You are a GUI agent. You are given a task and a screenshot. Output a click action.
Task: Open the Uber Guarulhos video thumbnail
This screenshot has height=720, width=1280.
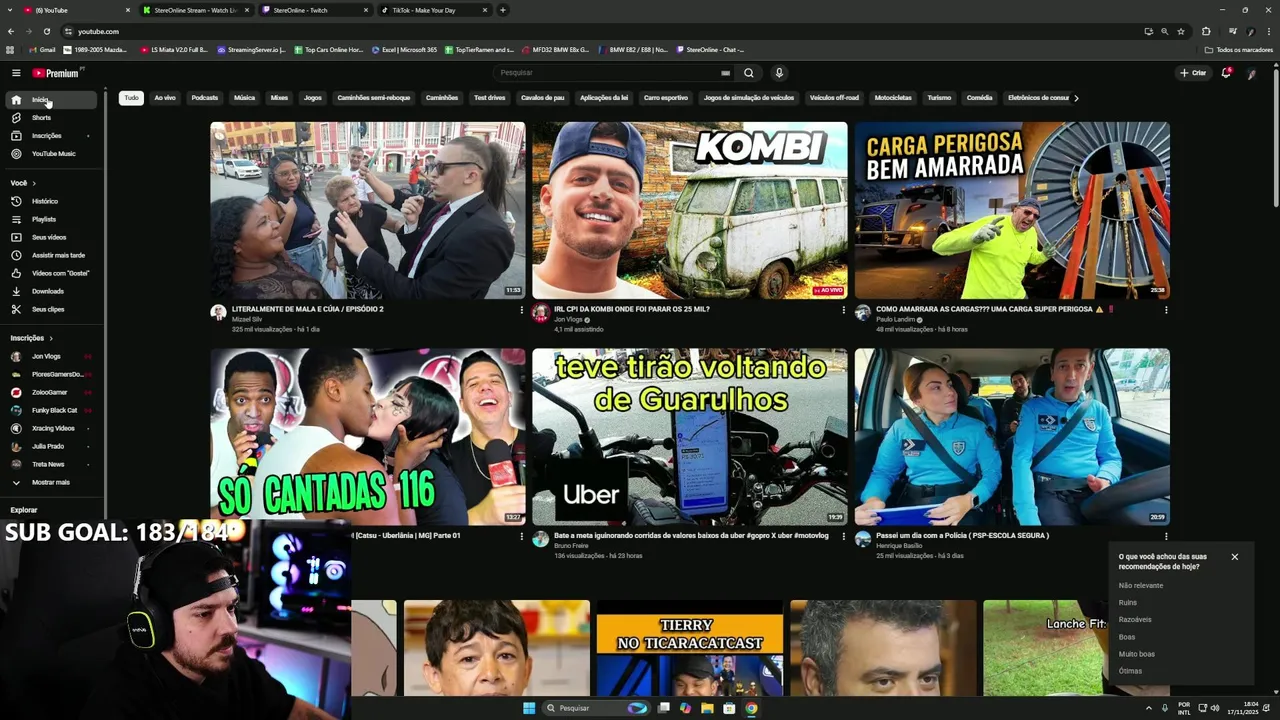689,437
